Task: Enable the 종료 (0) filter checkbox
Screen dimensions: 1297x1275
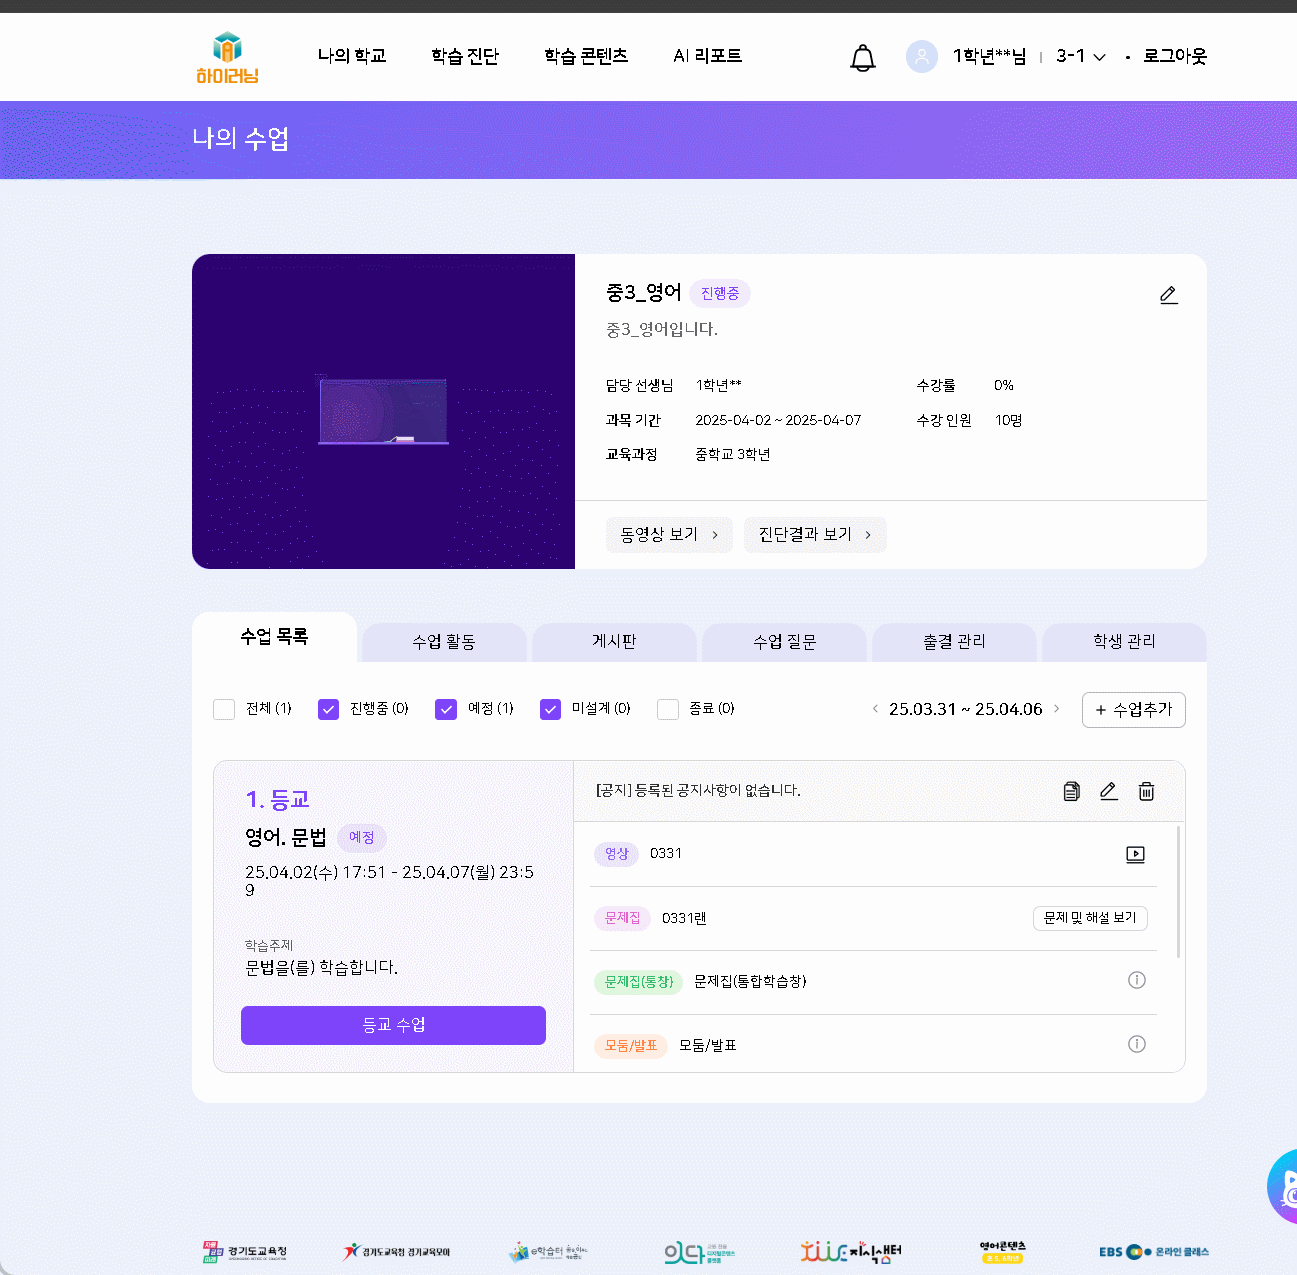Action: click(x=668, y=709)
